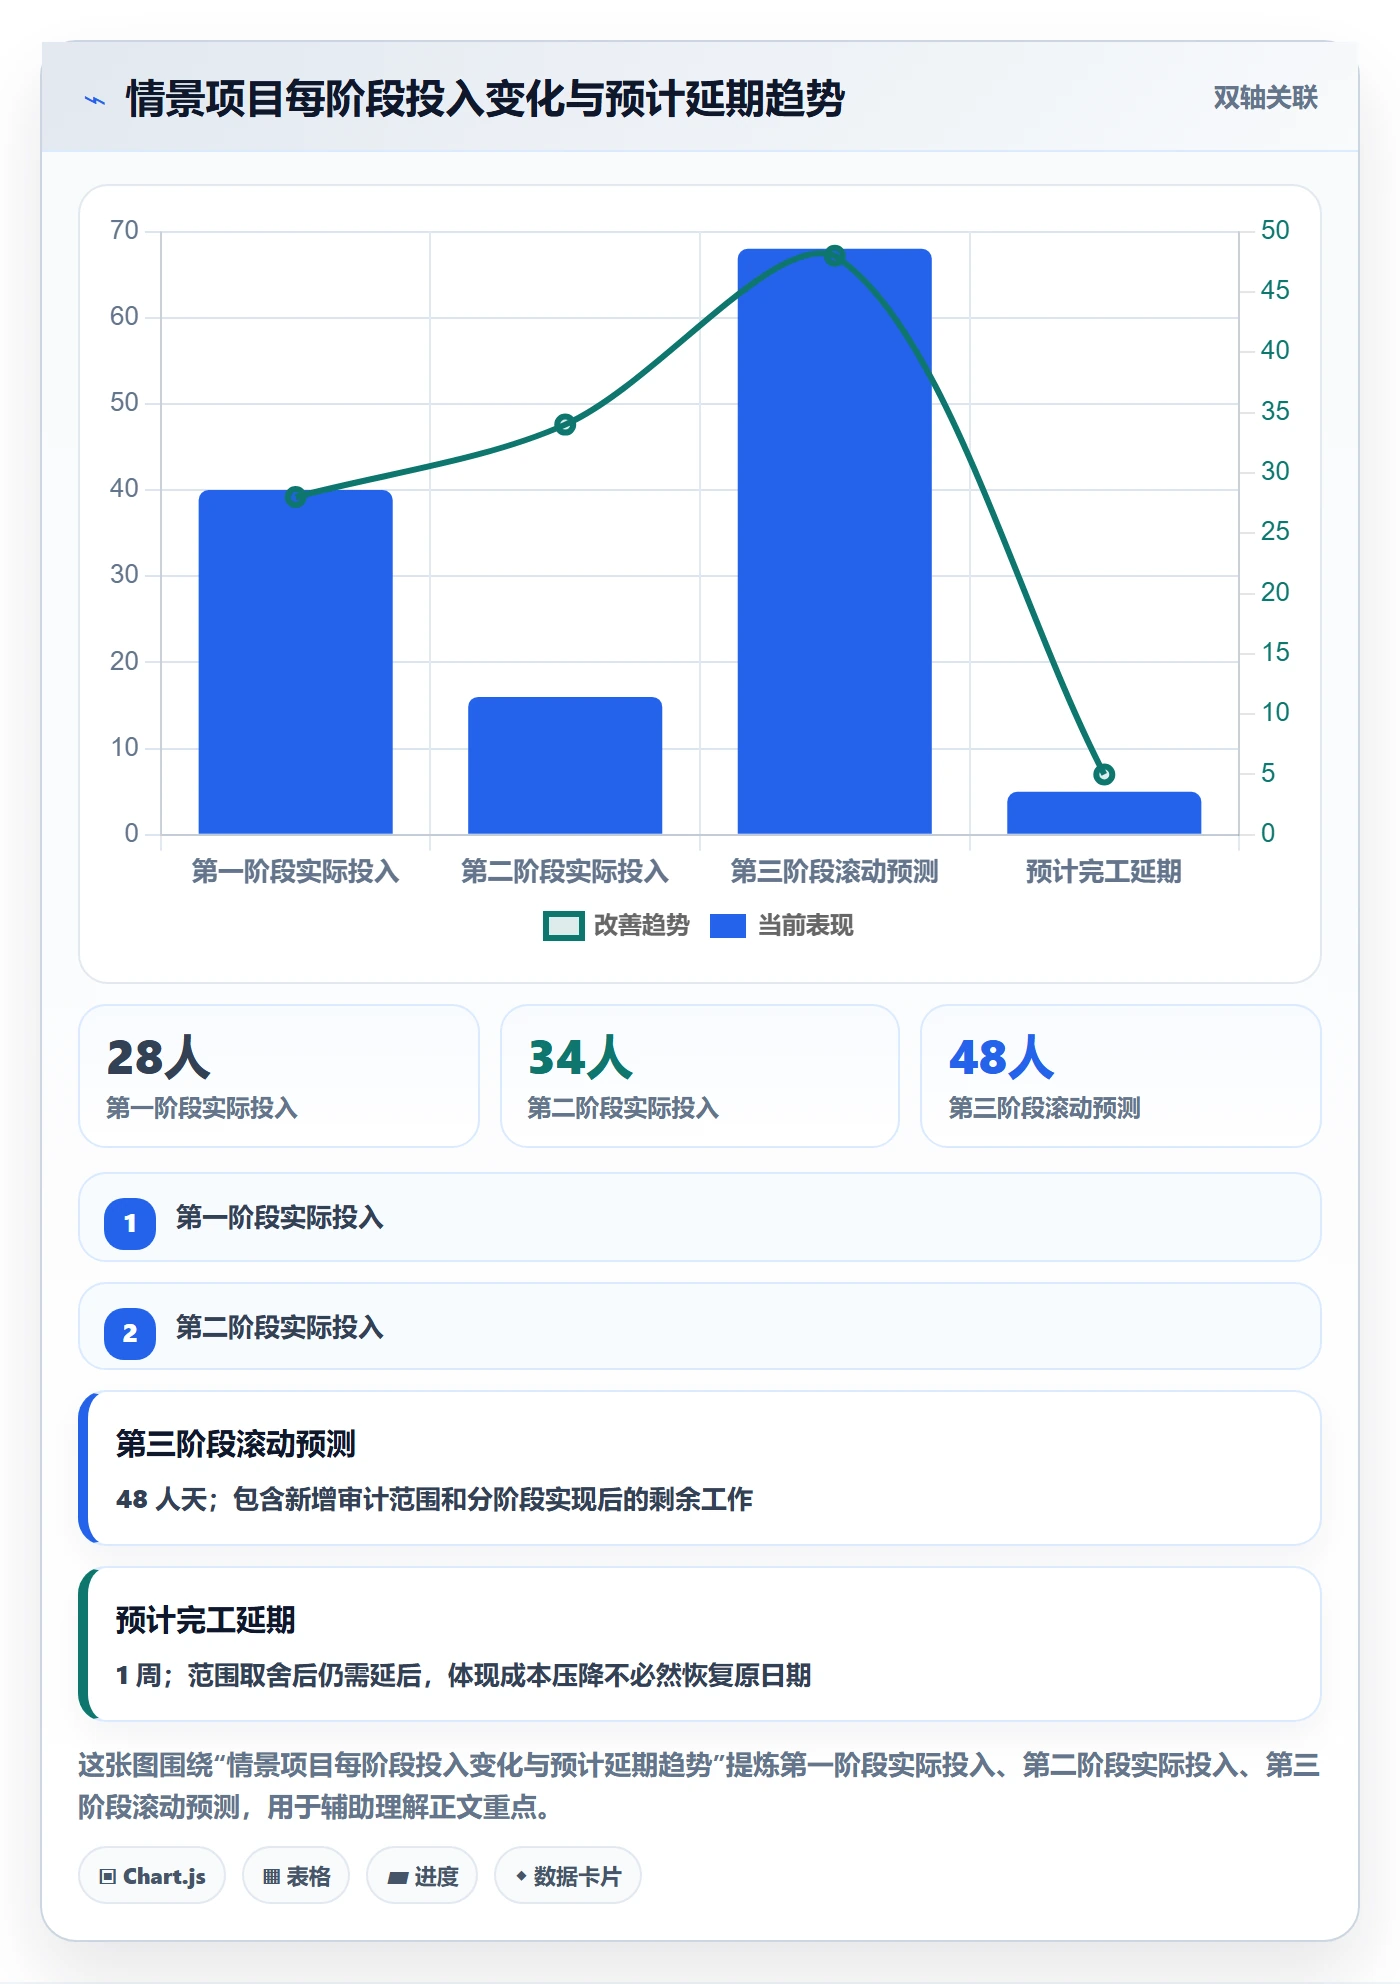Click the line point at the top of the 第三阶段滚动预测 bar
1400x1984 pixels.
(834, 256)
